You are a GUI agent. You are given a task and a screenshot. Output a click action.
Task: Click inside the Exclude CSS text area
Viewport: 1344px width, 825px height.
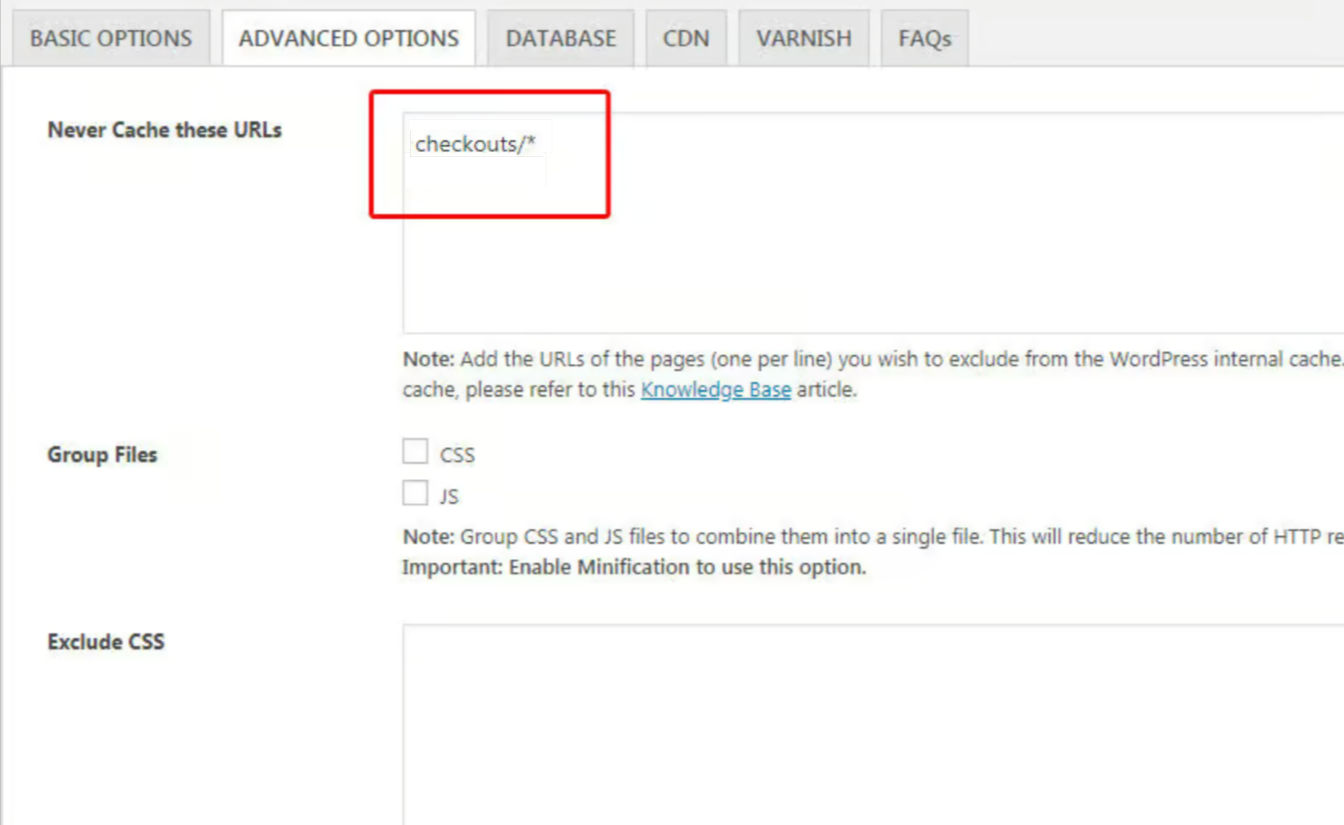(x=870, y=720)
